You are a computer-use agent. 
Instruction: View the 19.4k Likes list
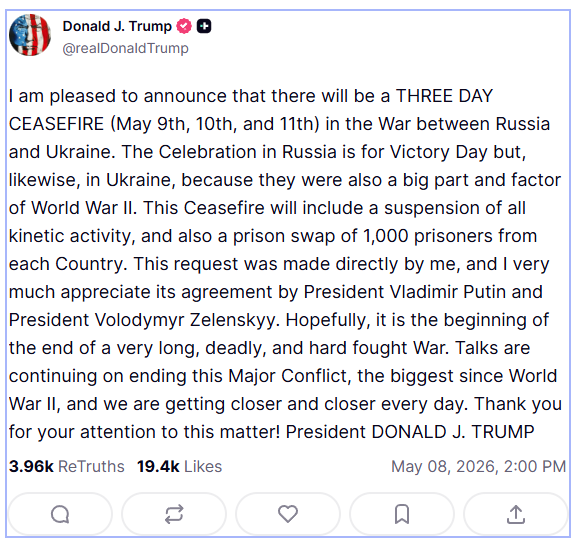tap(179, 466)
